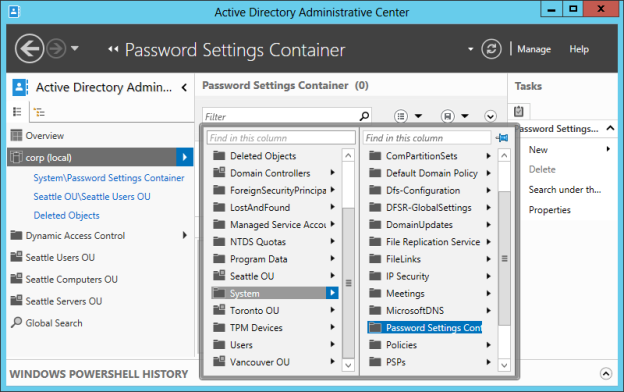Open System\Password Settings Container link
Screen dimensions: 624x392
point(109,178)
